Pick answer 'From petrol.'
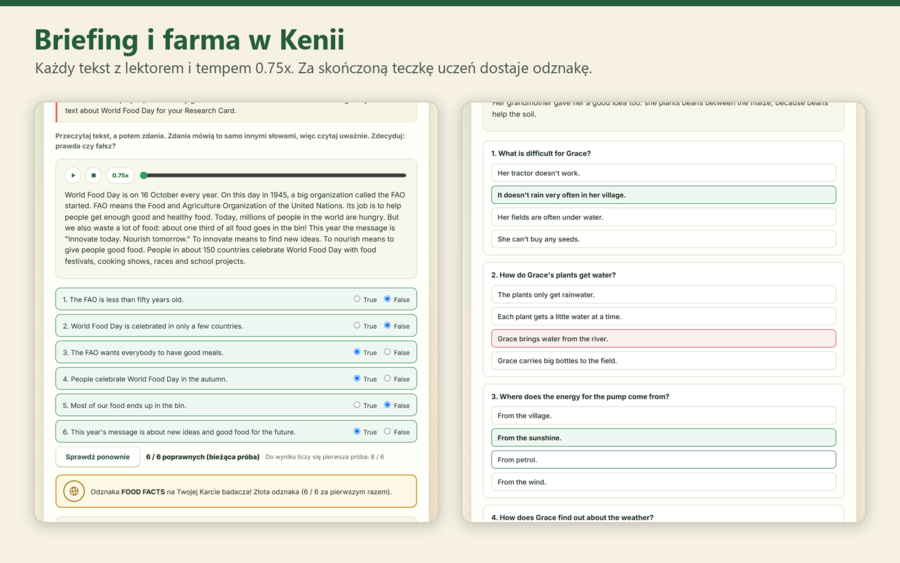The width and height of the screenshot is (900, 563). pos(663,460)
